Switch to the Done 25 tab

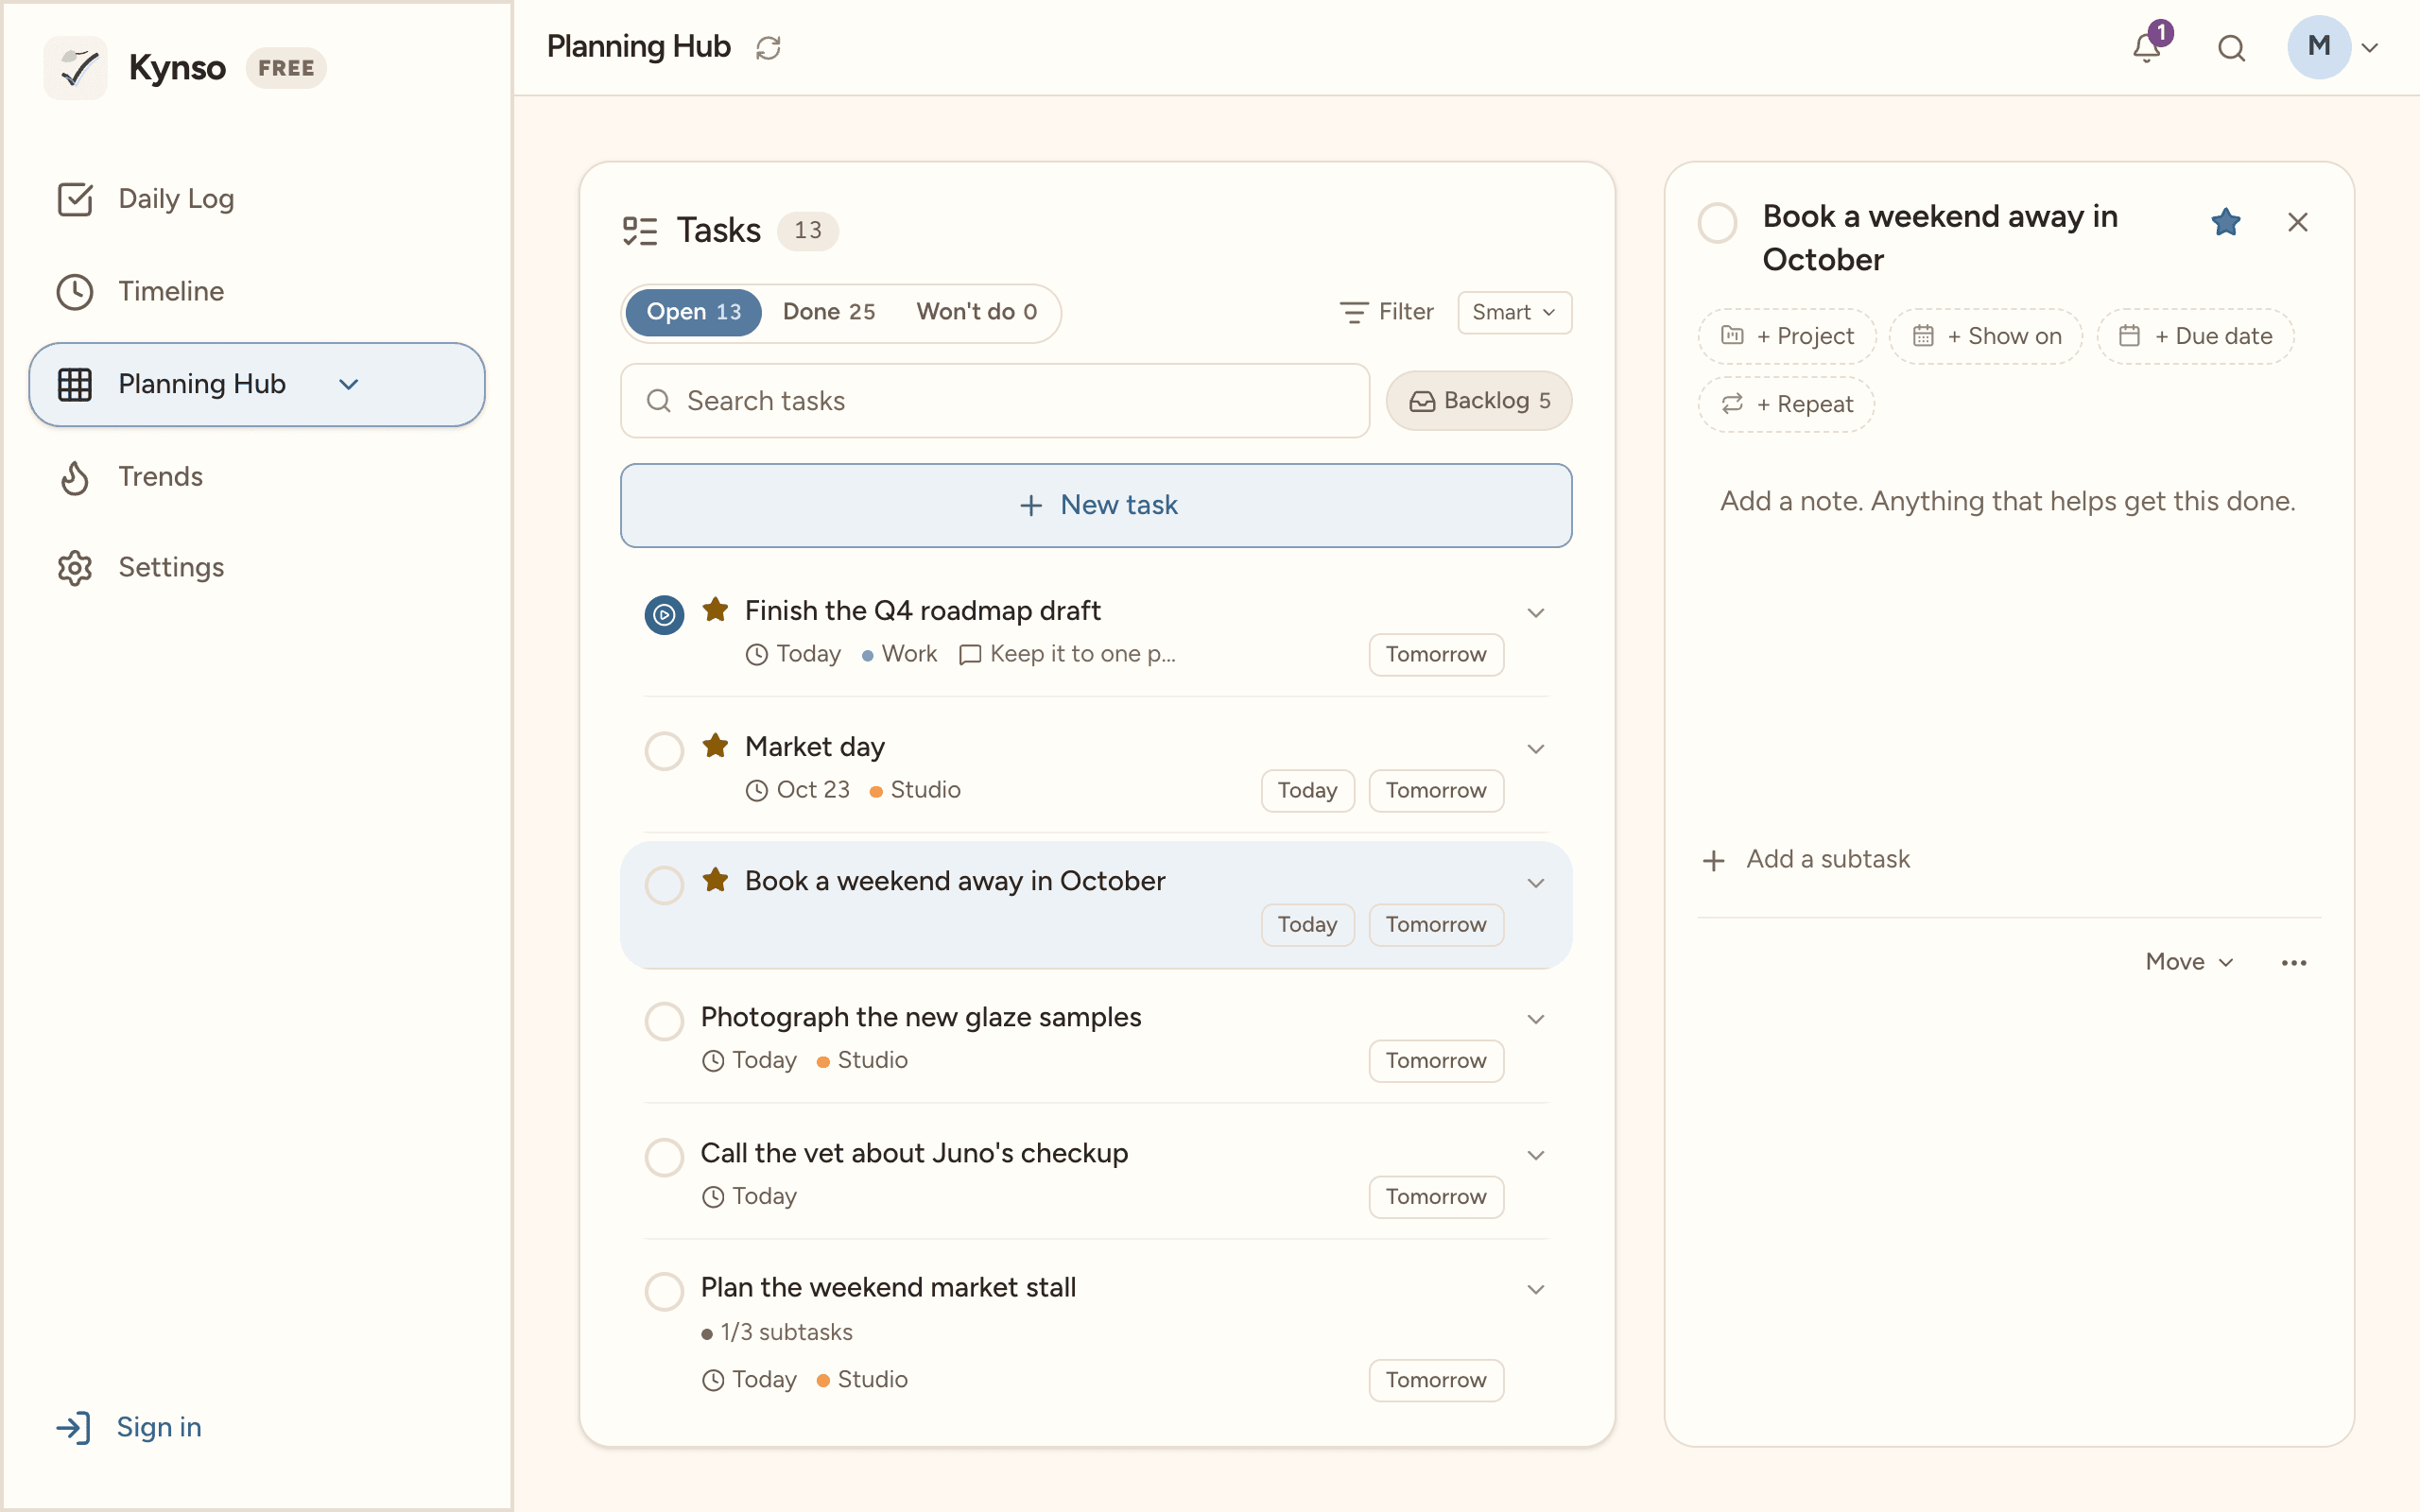[x=828, y=312]
